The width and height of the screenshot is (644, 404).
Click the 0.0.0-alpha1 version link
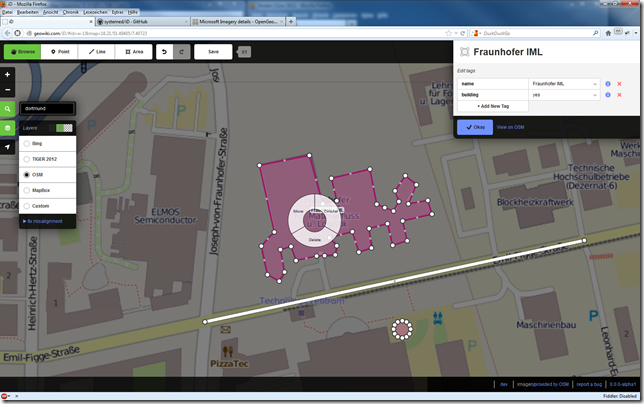point(623,385)
